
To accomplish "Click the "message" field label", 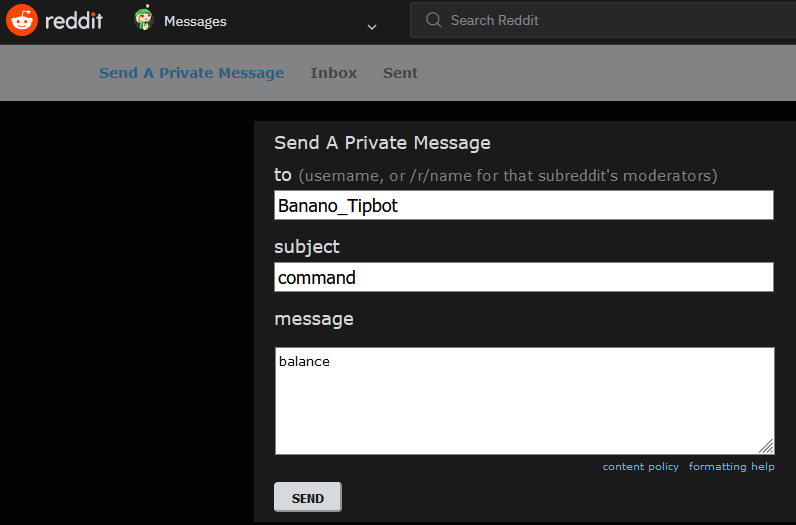I will [313, 319].
